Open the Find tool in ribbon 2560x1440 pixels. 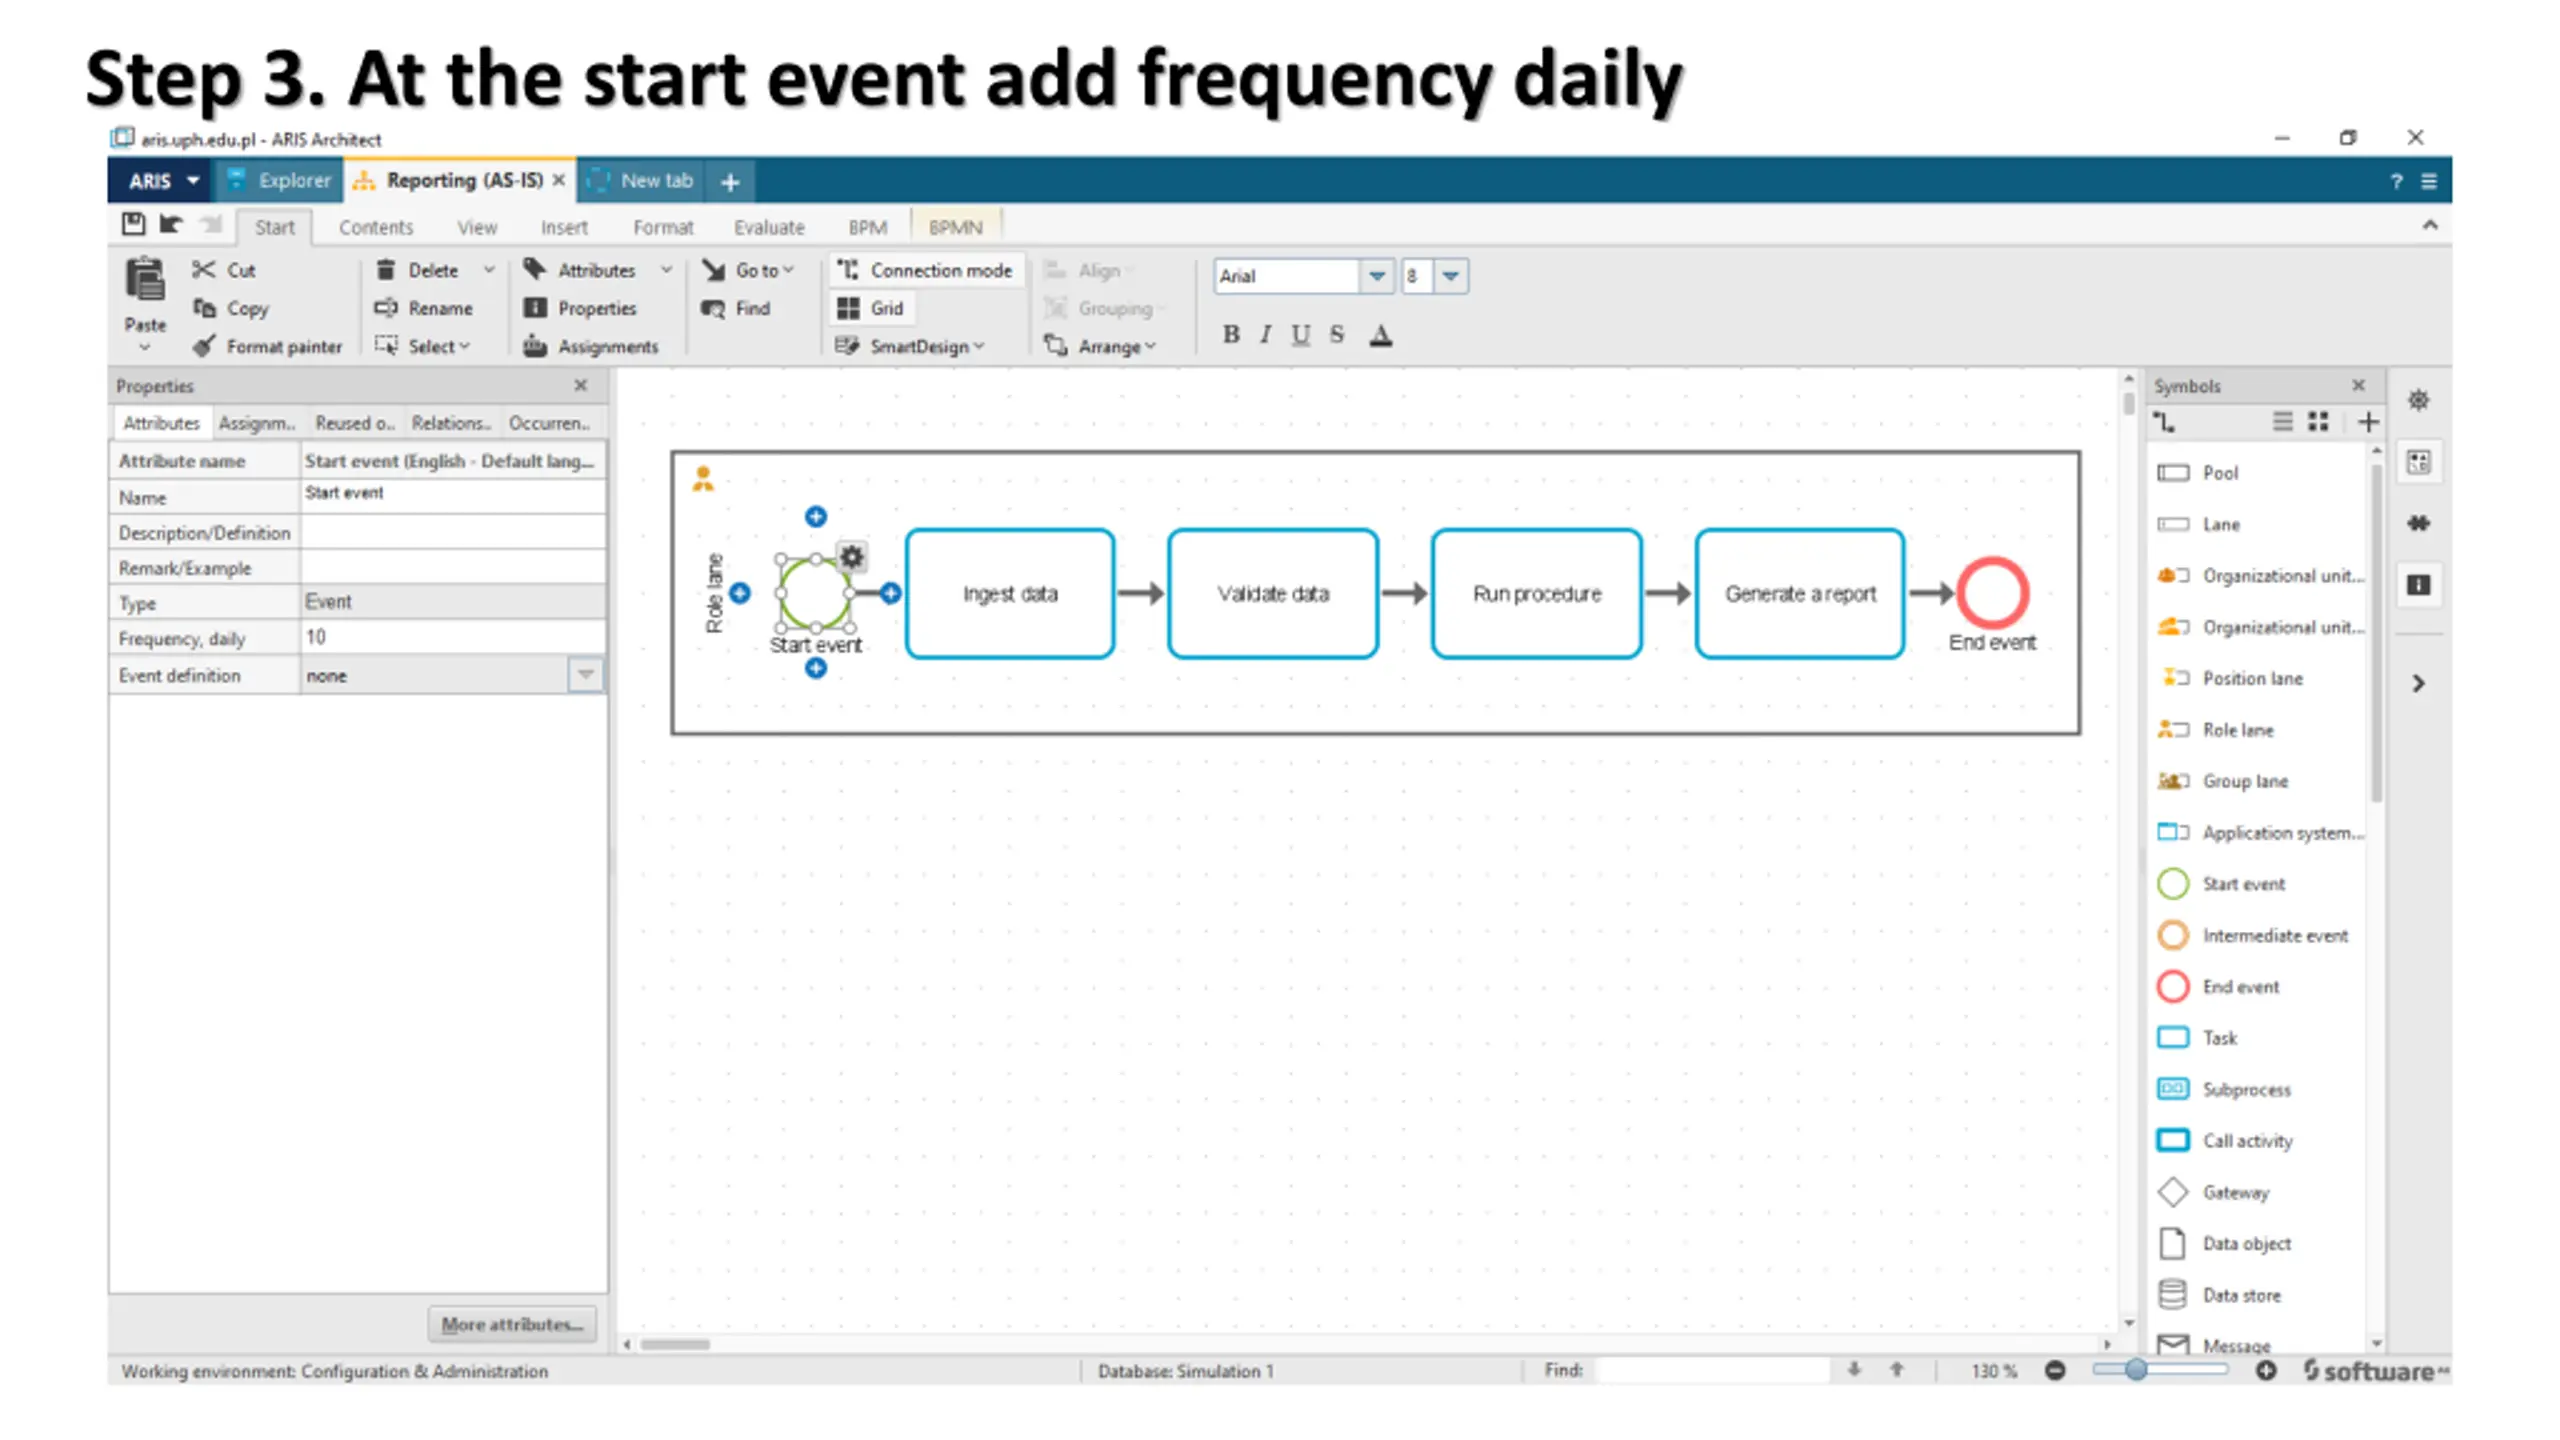[738, 308]
